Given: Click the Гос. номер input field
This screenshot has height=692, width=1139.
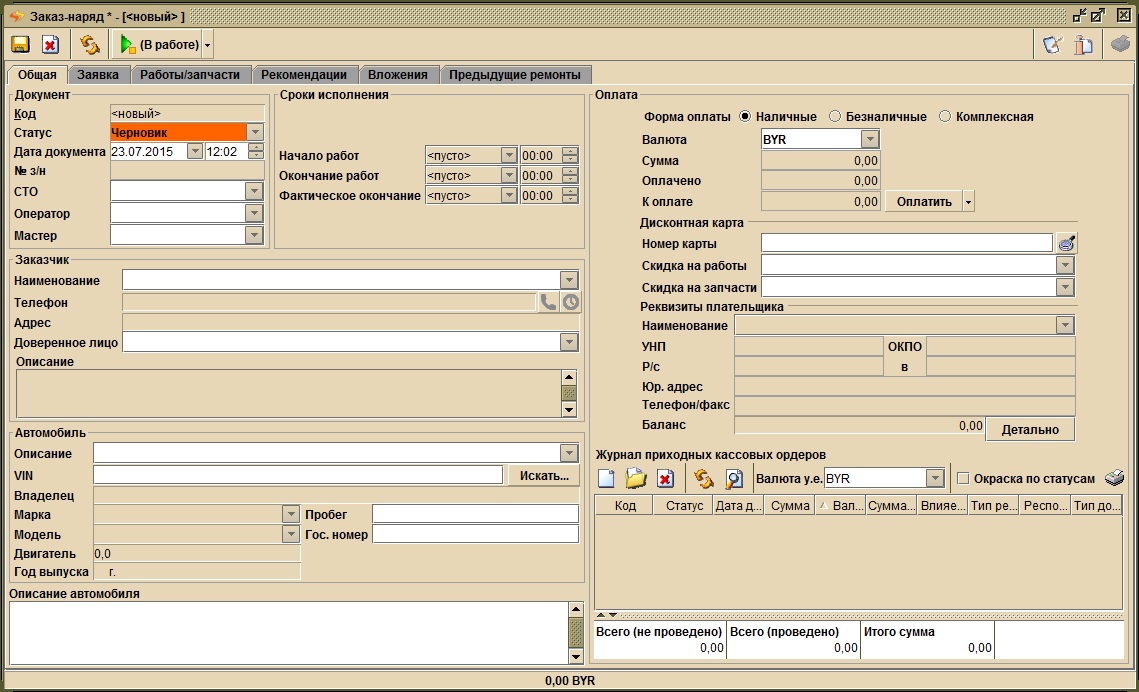Looking at the screenshot, I should (476, 534).
